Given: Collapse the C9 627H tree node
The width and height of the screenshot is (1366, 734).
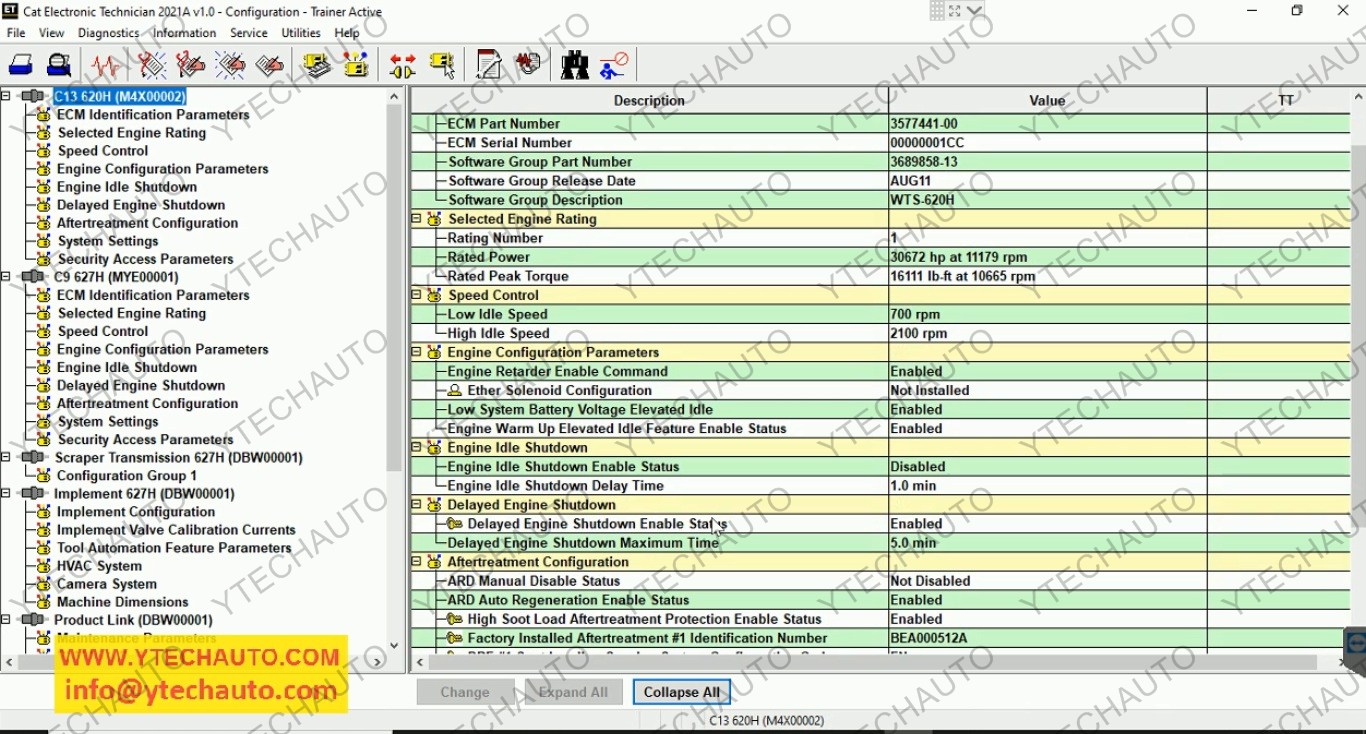Looking at the screenshot, I should 6,277.
